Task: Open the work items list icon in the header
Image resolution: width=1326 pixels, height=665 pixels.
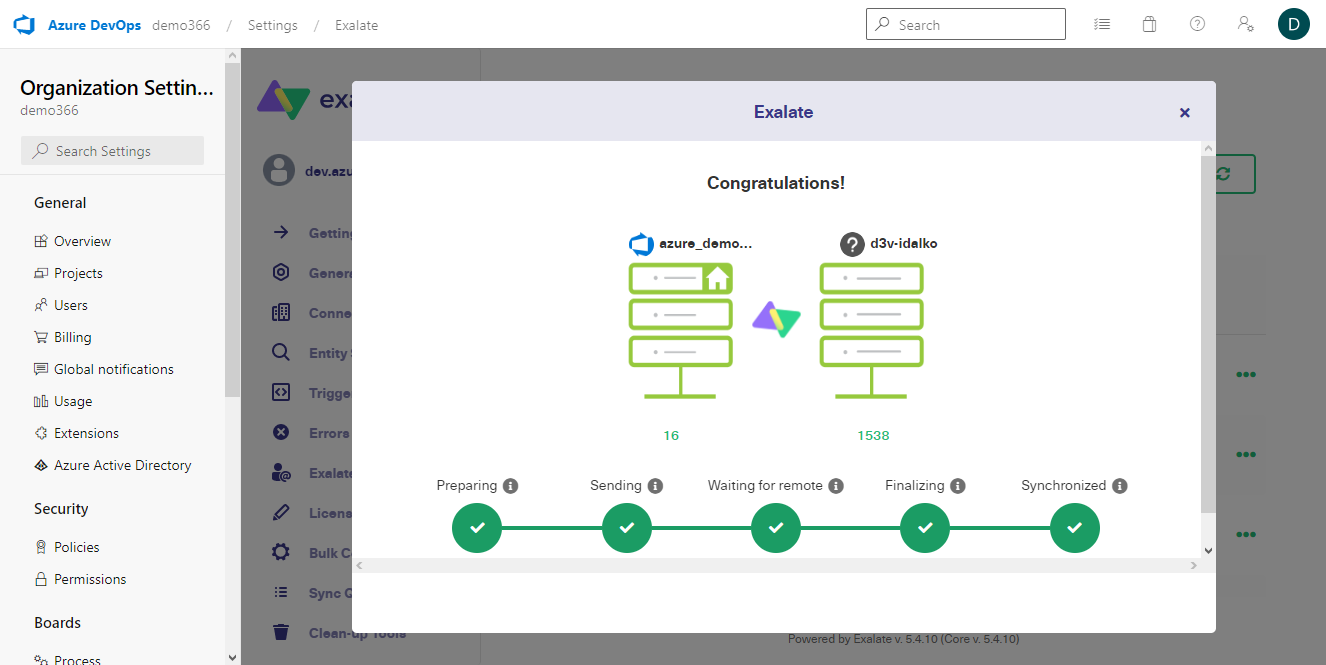Action: coord(1102,24)
